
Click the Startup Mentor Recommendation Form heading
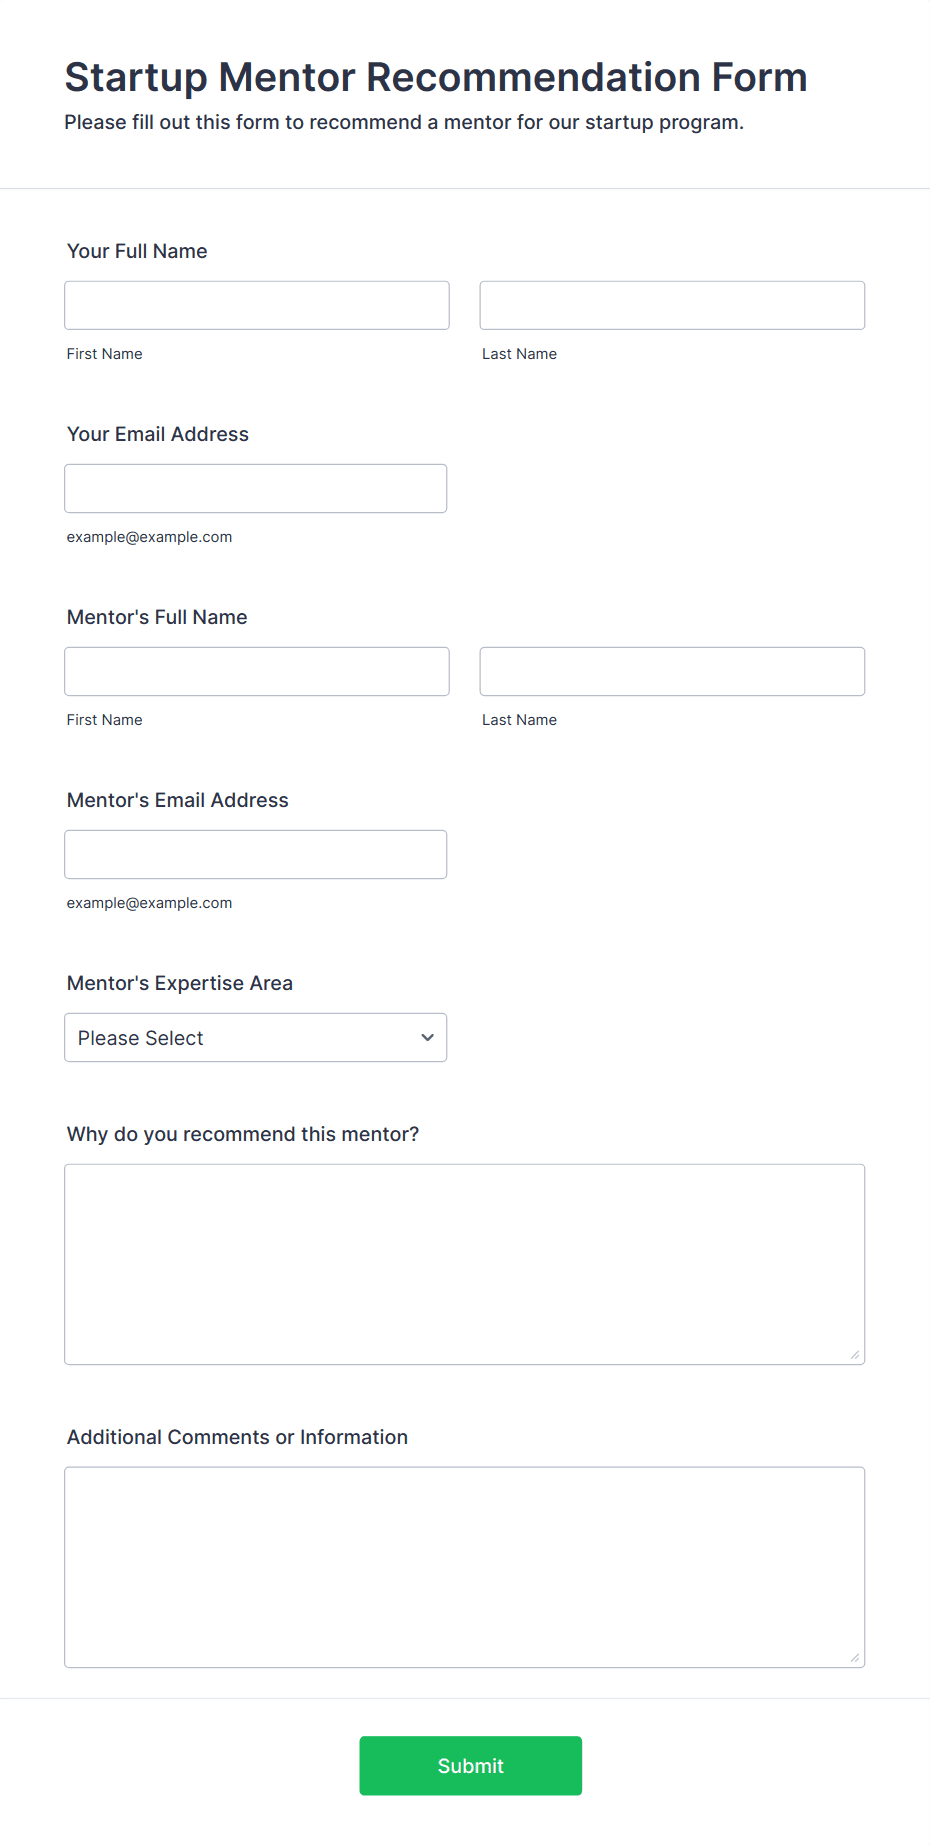[x=436, y=77]
